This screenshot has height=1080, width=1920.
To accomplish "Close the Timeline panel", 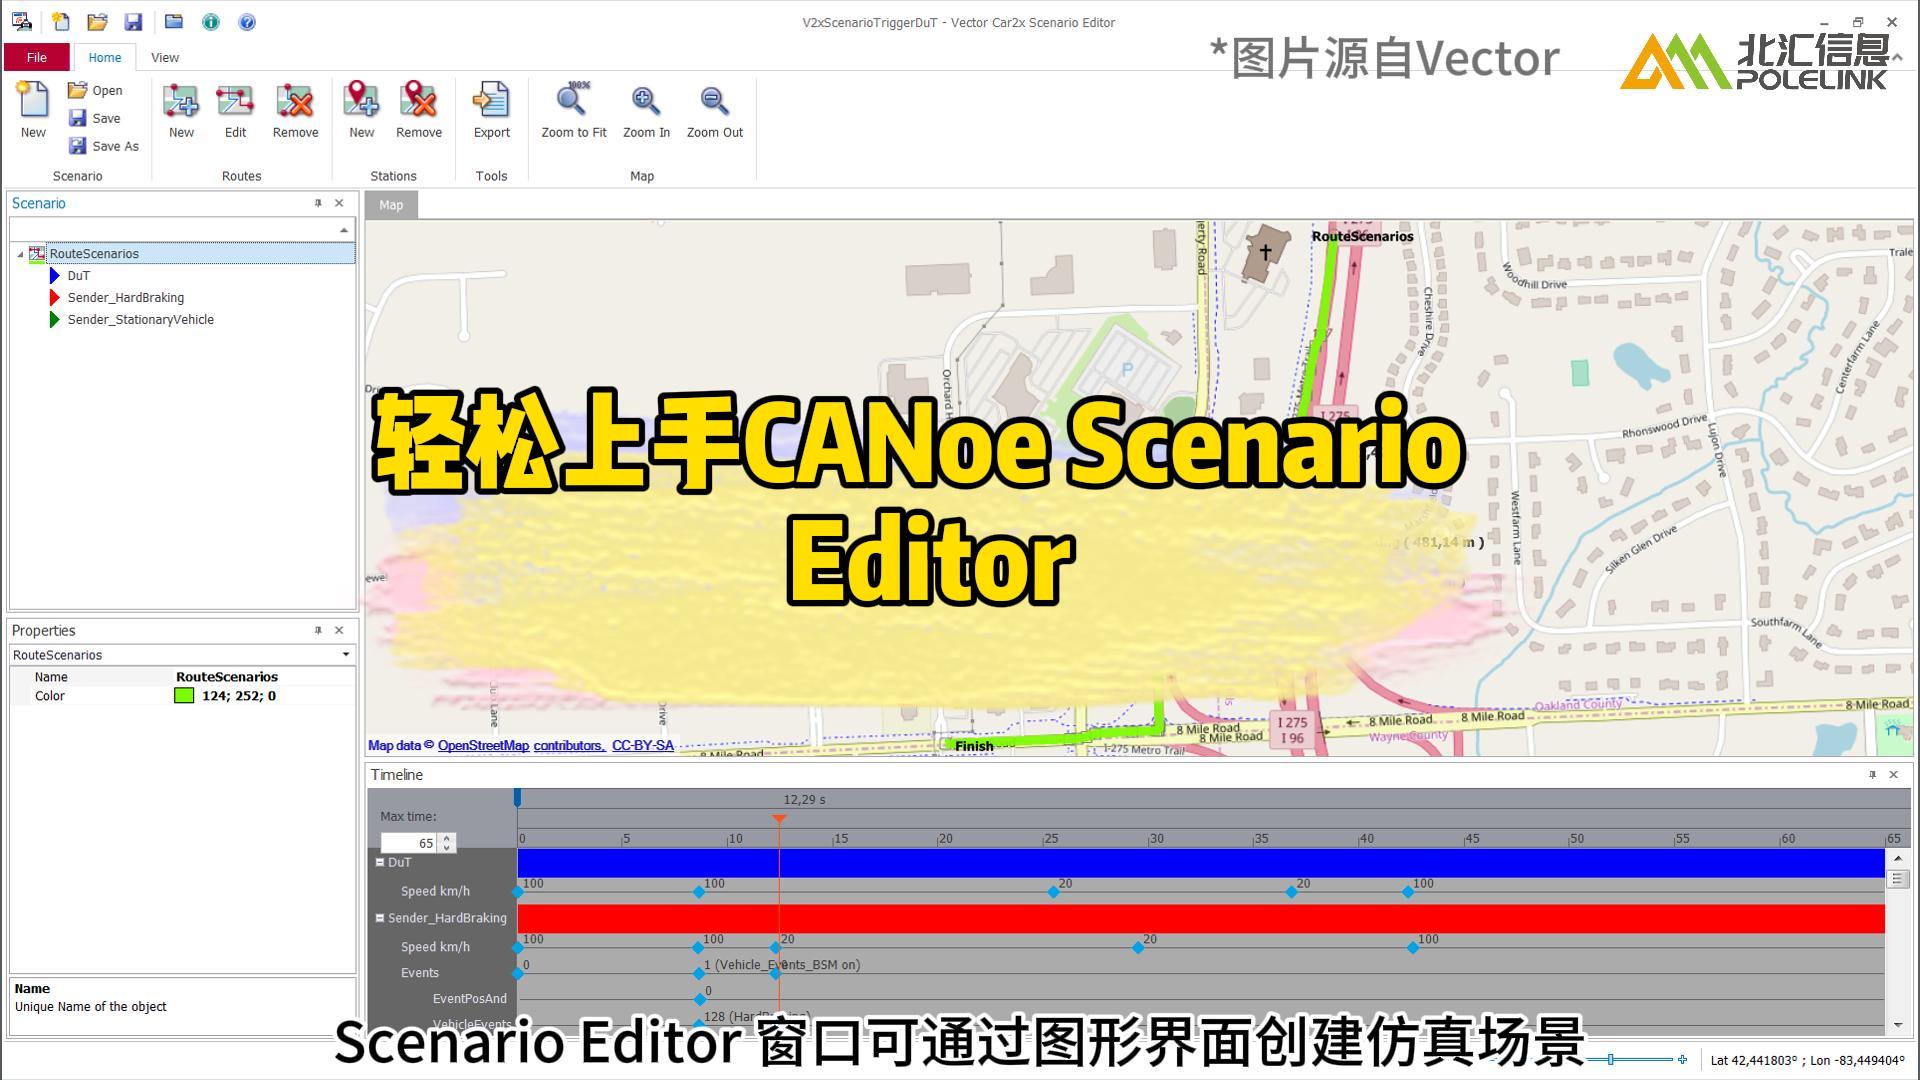I will point(1893,774).
